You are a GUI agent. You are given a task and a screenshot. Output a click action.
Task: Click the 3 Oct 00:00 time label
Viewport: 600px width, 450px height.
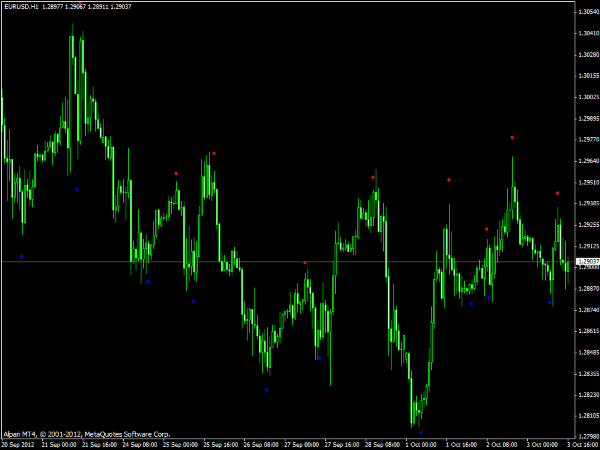[x=543, y=445]
